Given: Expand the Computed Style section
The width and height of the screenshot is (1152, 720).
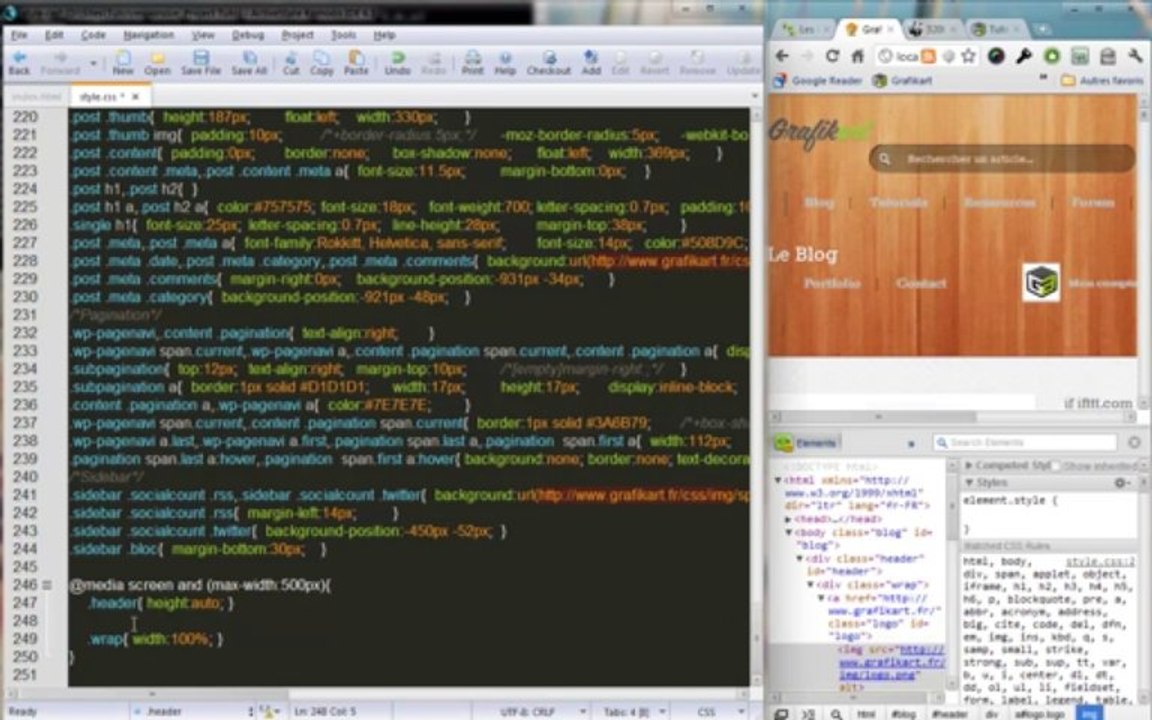Looking at the screenshot, I should click(x=969, y=466).
